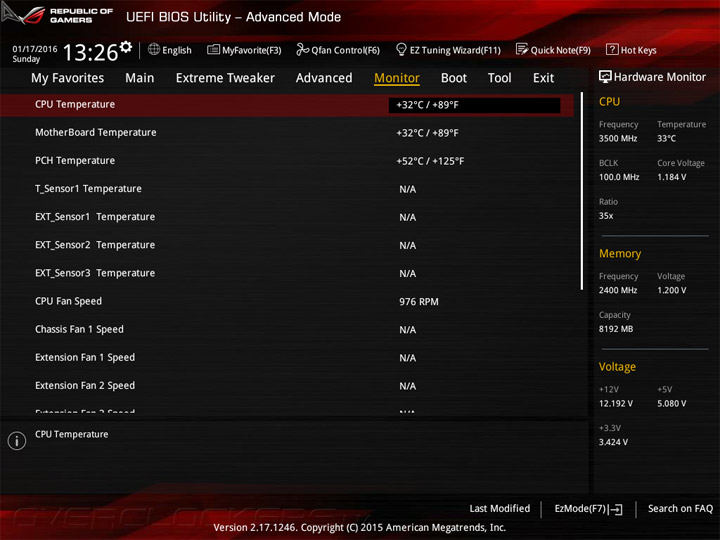
Task: Click the globe language icon
Action: 154,49
